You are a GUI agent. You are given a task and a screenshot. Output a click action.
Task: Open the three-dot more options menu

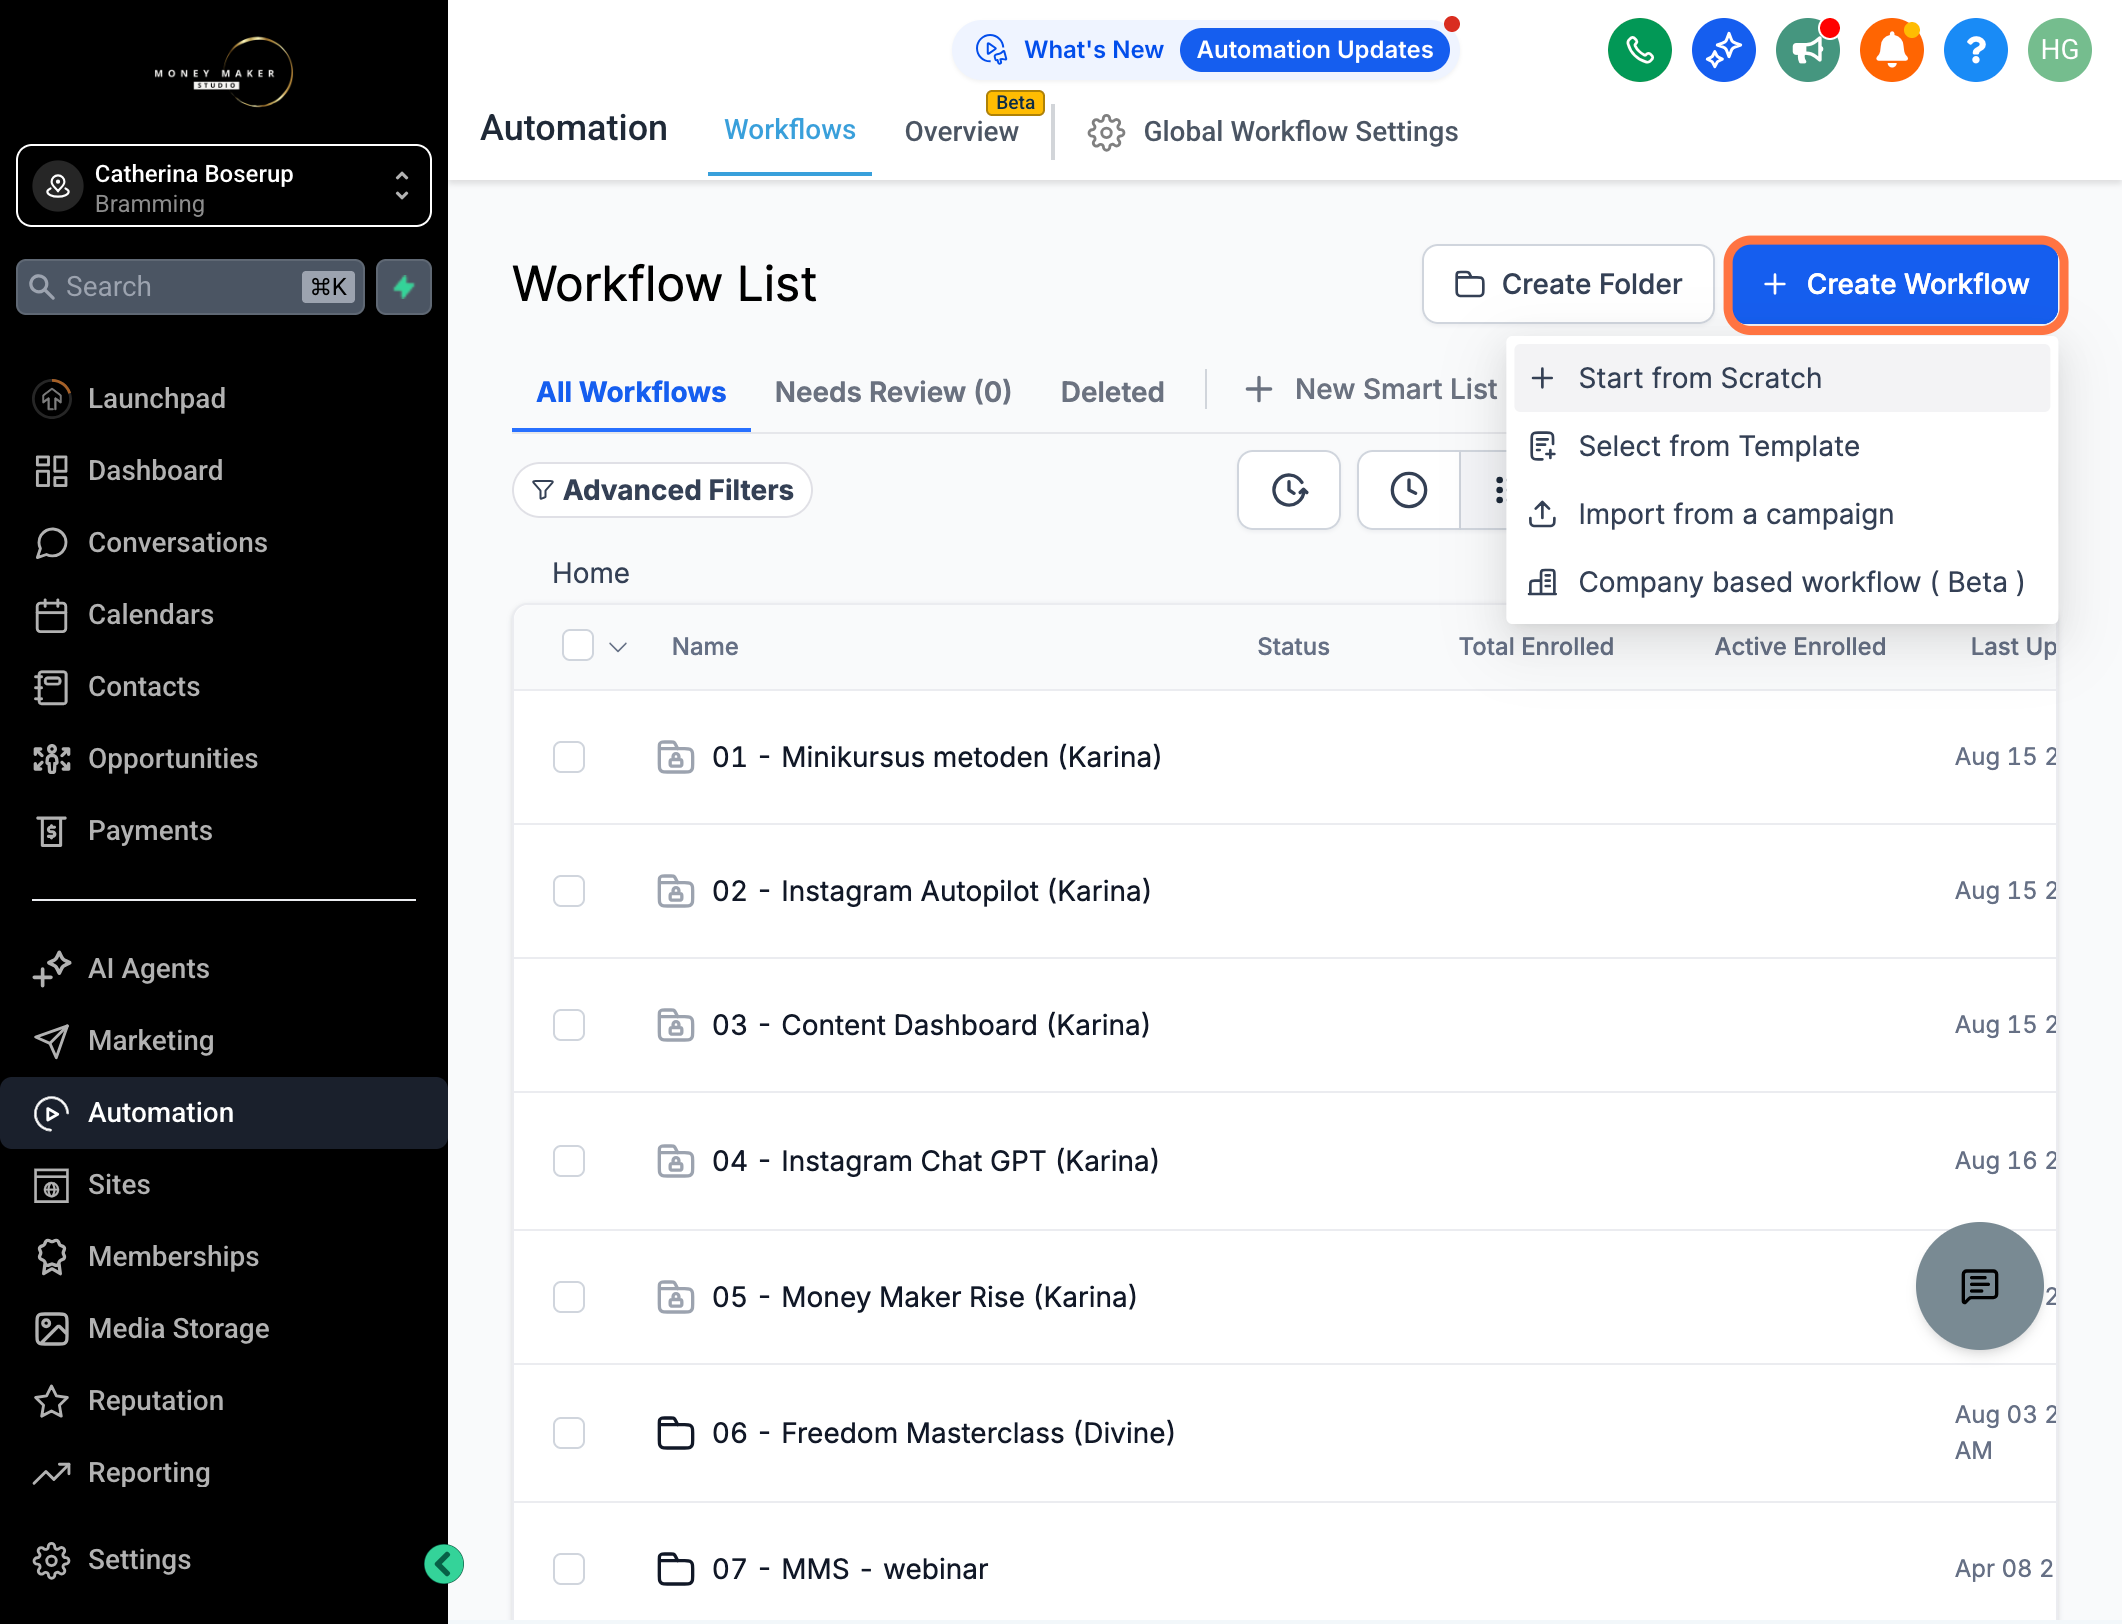point(1497,490)
